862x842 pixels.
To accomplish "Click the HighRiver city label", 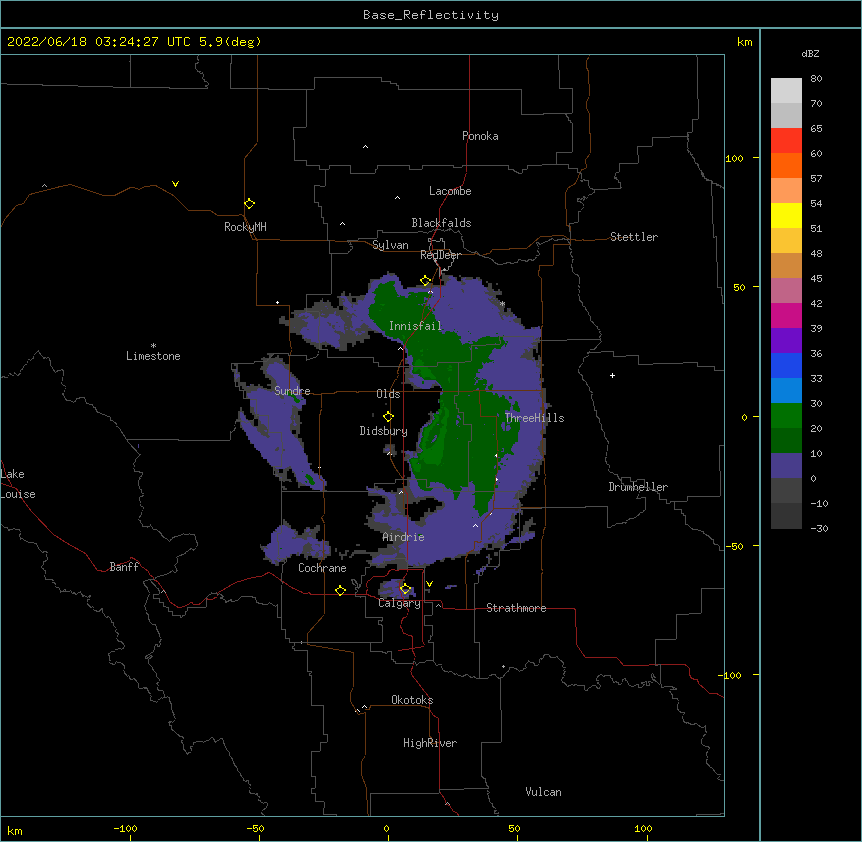I will [430, 743].
